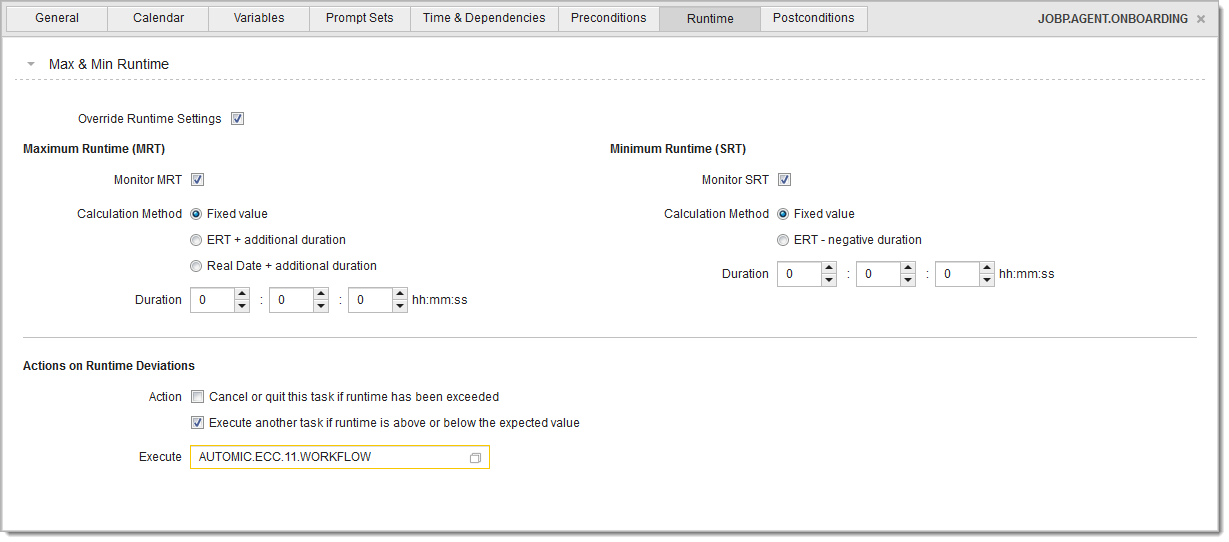The height and width of the screenshot is (542, 1229).
Task: Collapse the Max & Min Runtime section
Action: pos(31,65)
